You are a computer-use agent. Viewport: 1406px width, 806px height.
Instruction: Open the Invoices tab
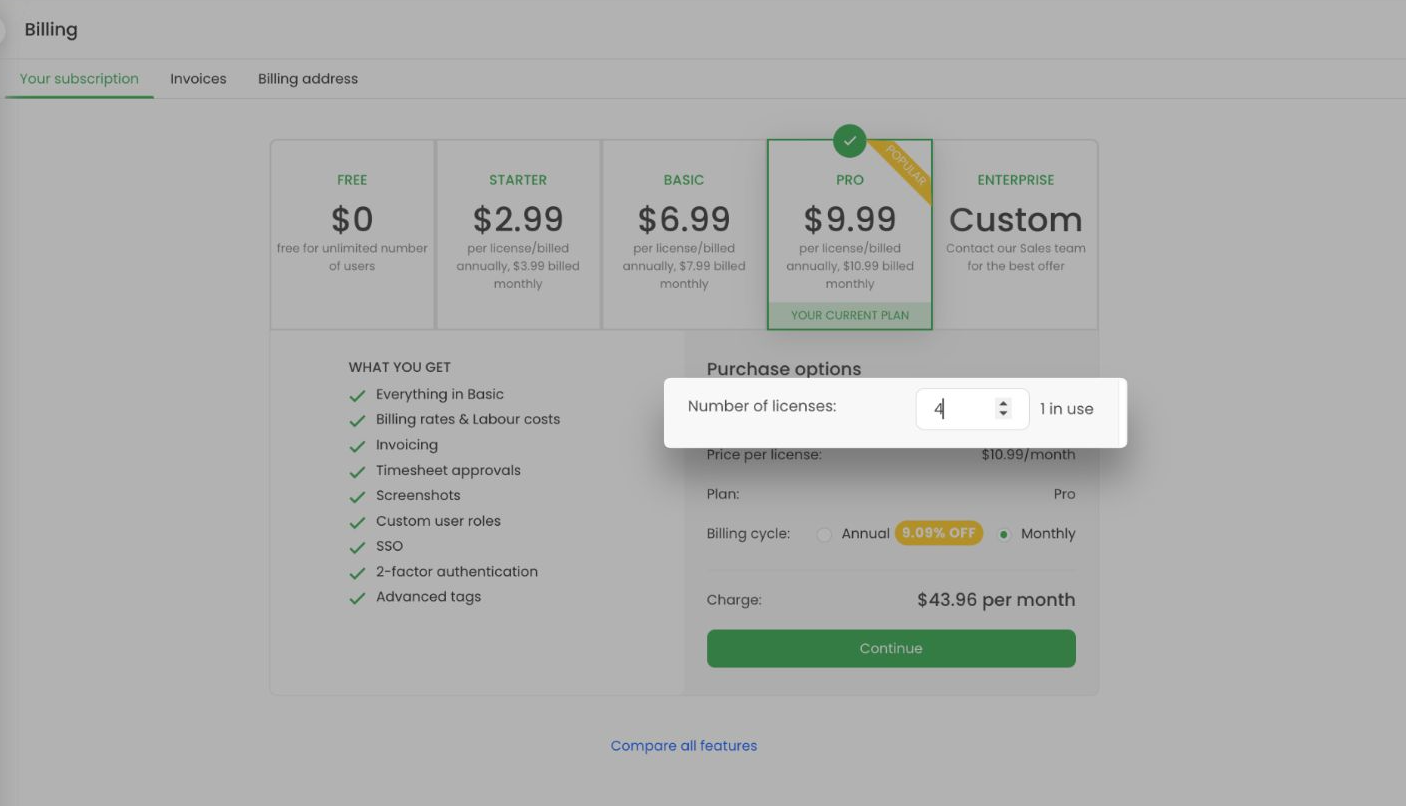click(x=198, y=79)
